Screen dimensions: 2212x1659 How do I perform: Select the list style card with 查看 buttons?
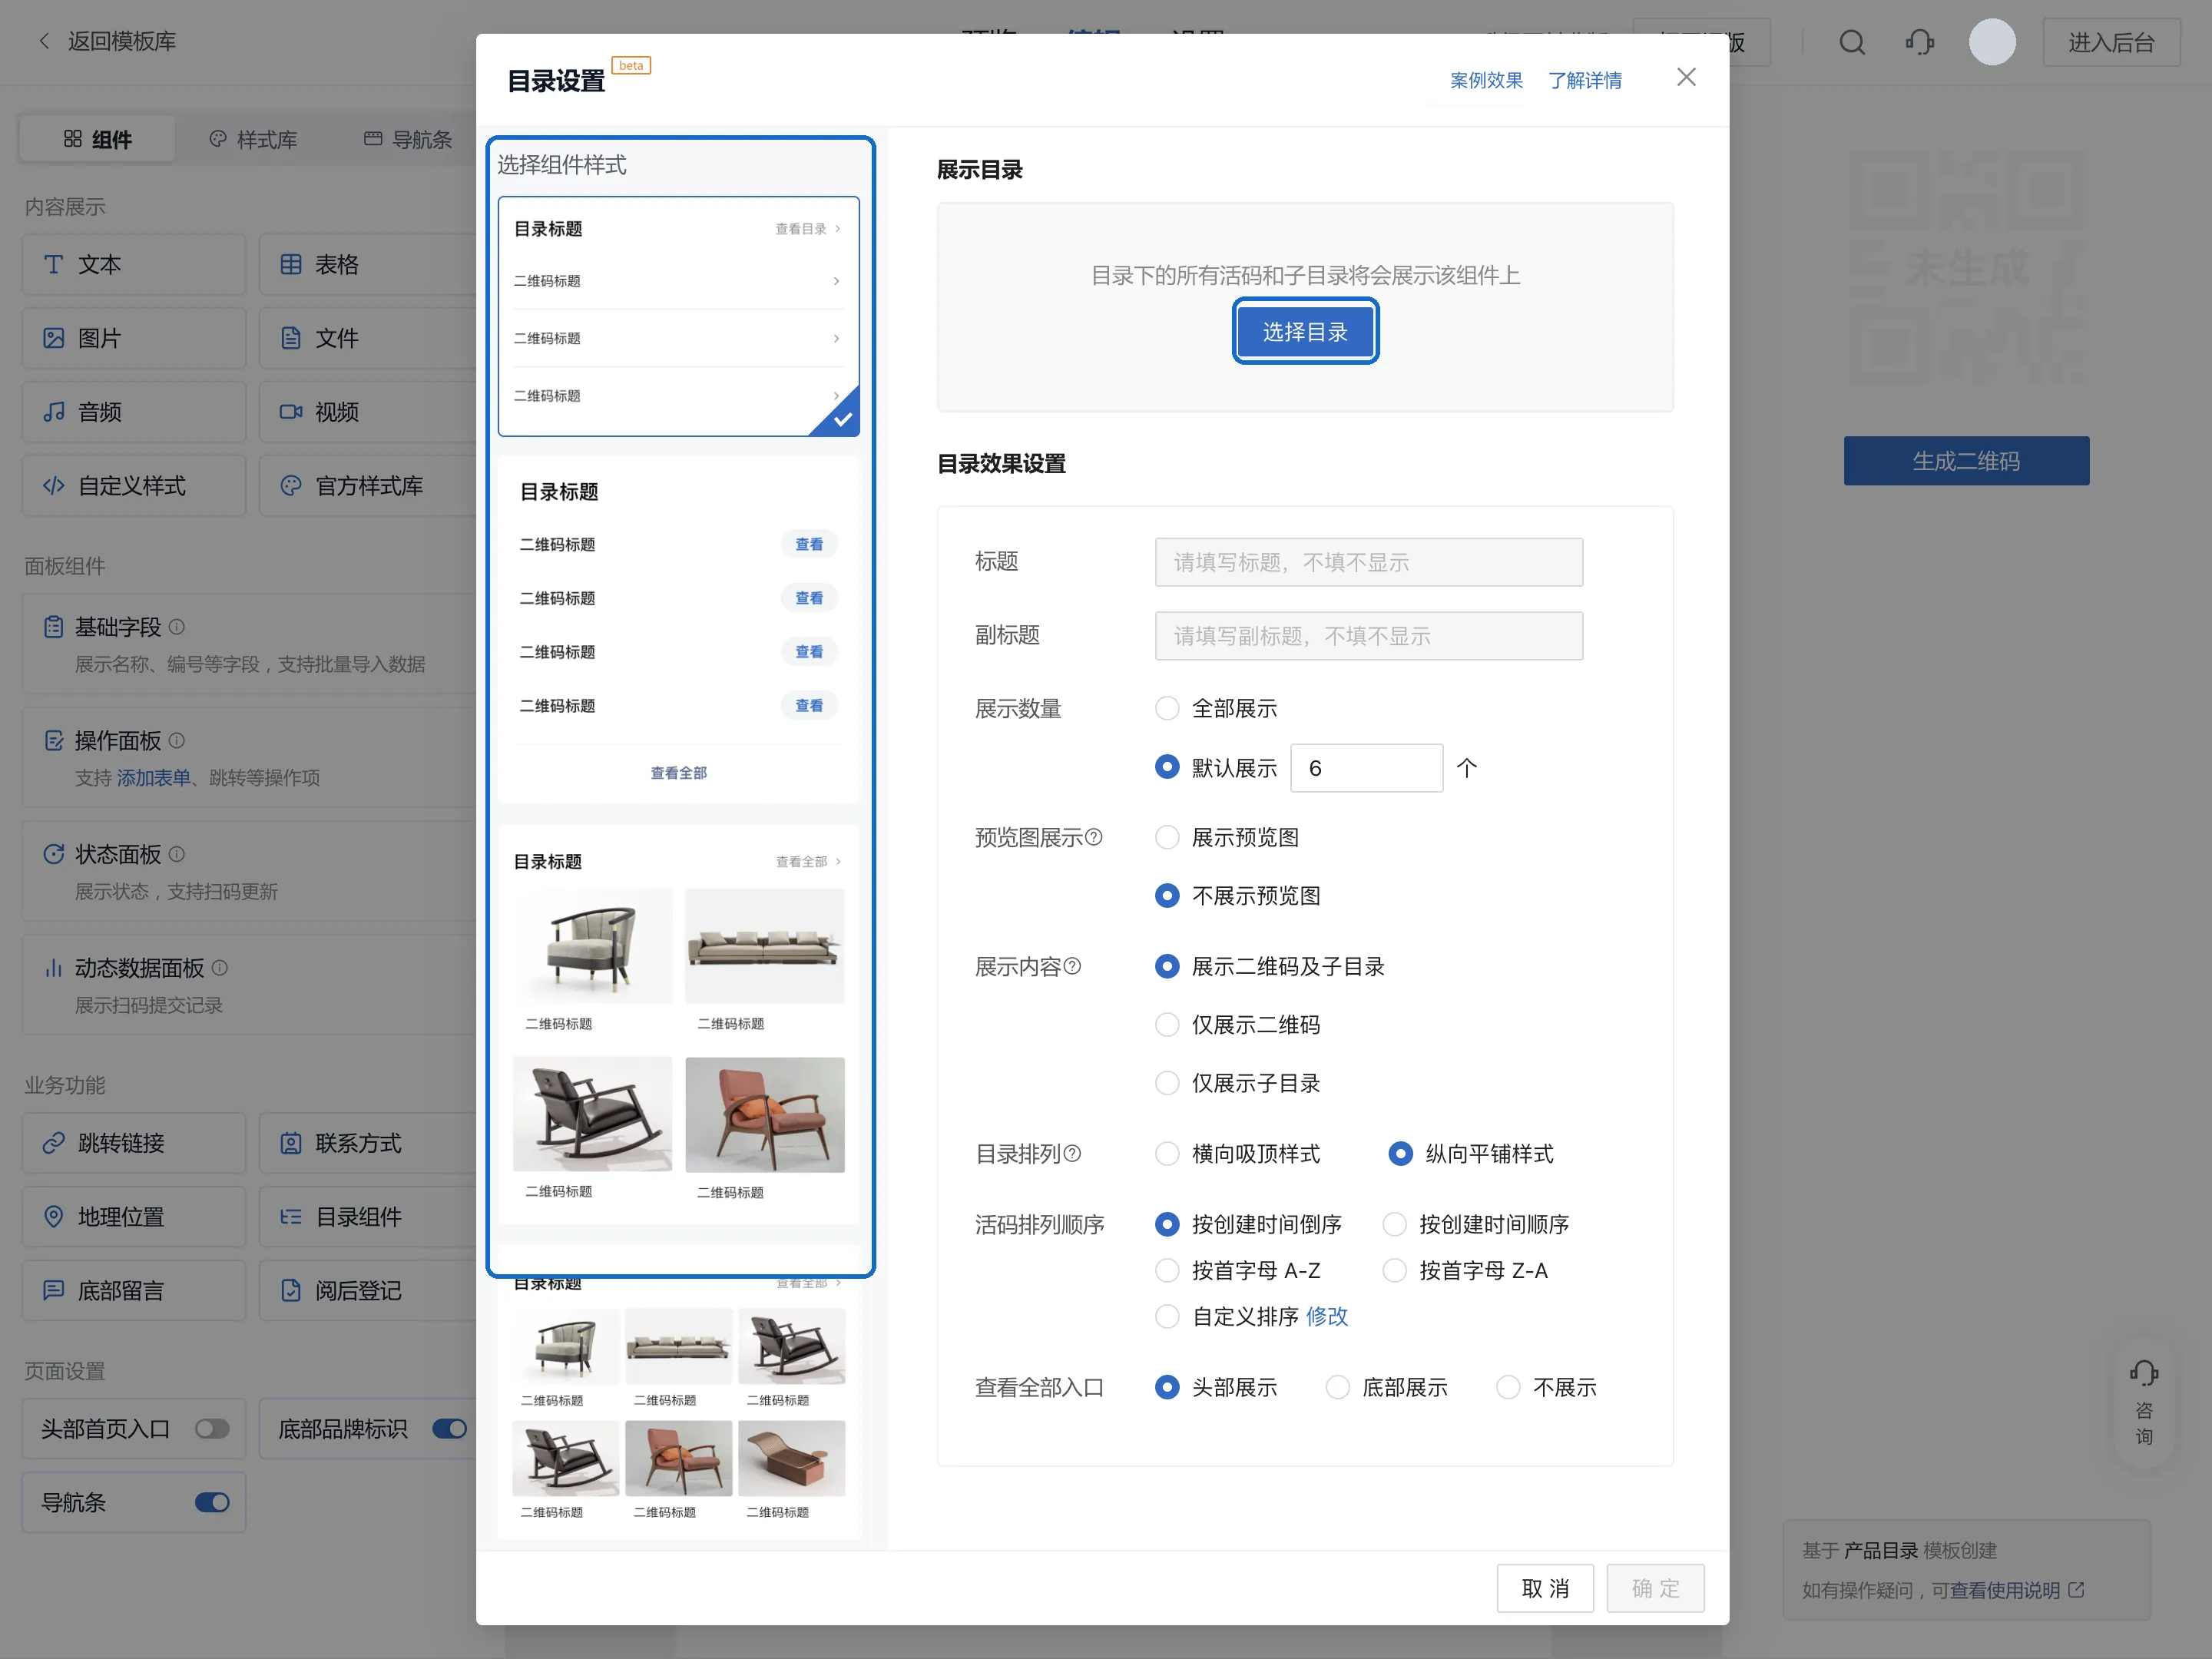pyautogui.click(x=679, y=630)
